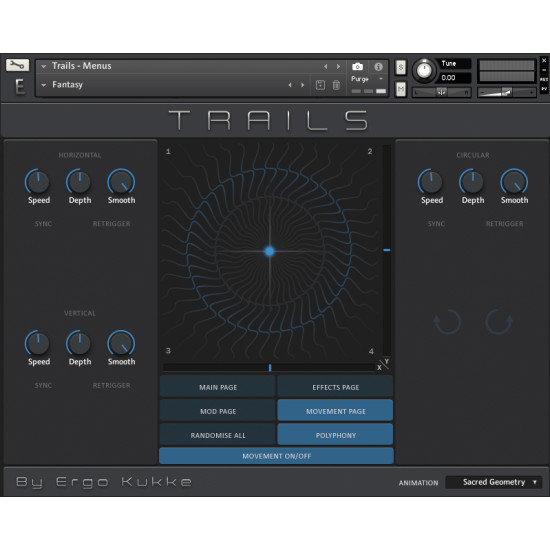Click the Tune knob
The image size is (550, 550).
(x=424, y=71)
